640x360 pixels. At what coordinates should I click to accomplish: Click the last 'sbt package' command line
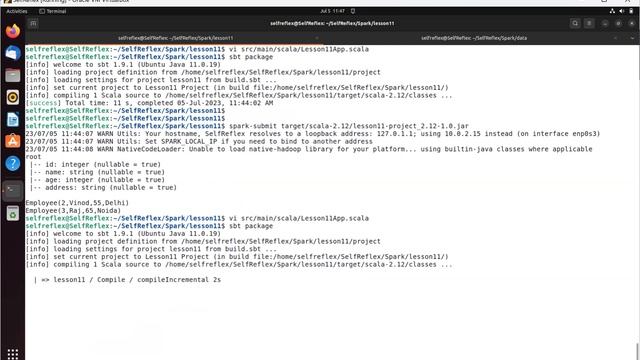pyautogui.click(x=149, y=226)
